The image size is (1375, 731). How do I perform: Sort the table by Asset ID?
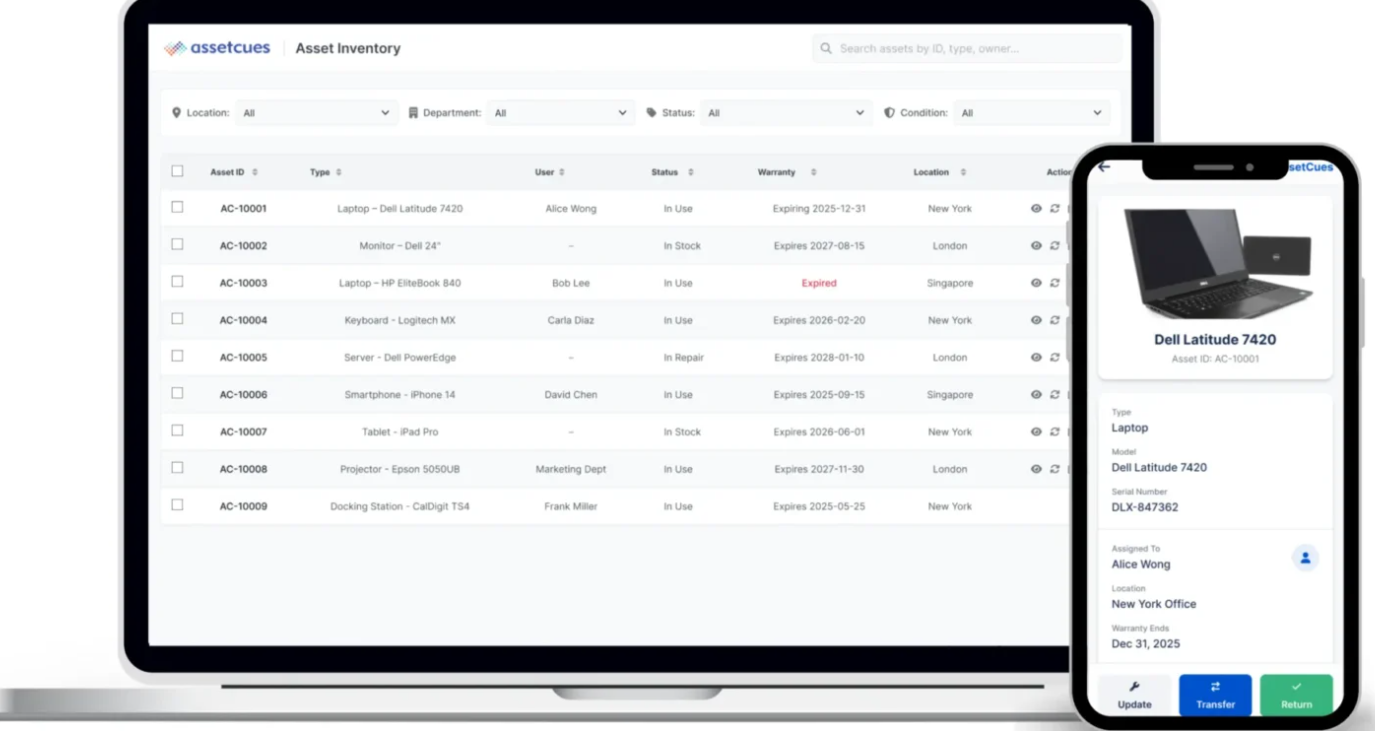click(255, 173)
